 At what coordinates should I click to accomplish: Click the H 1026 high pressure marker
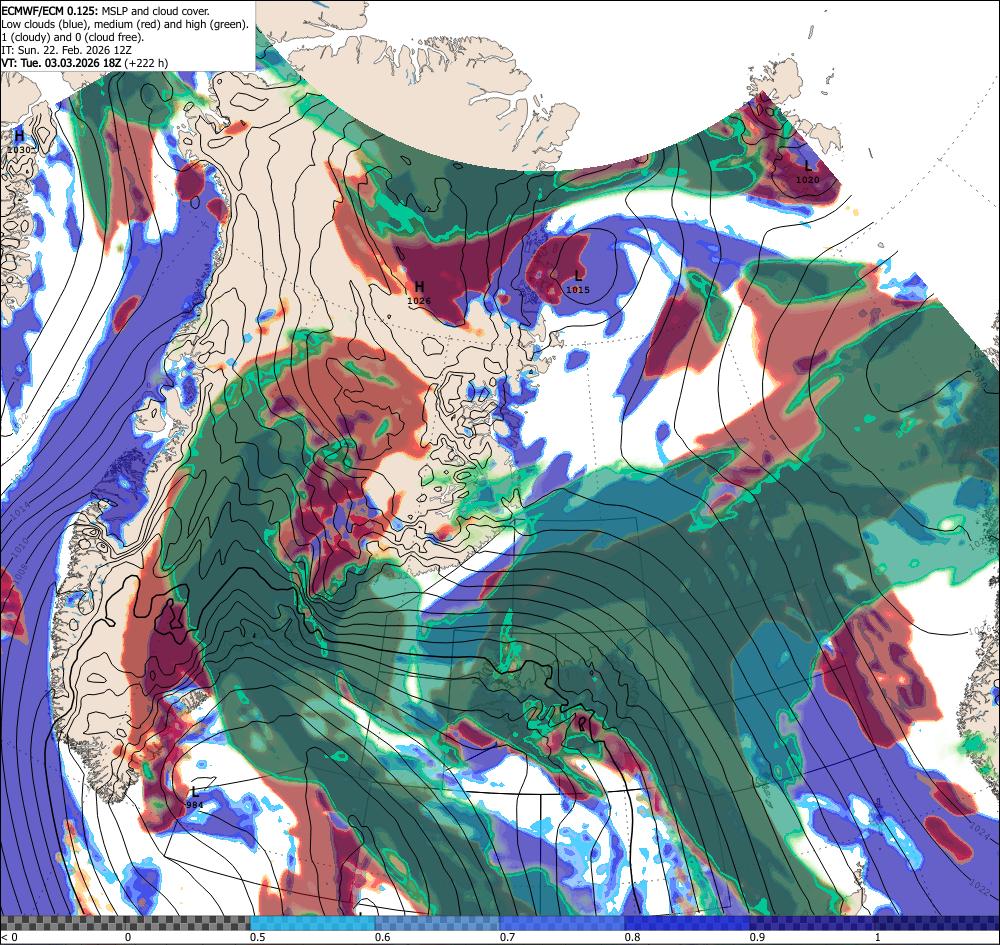click(419, 293)
